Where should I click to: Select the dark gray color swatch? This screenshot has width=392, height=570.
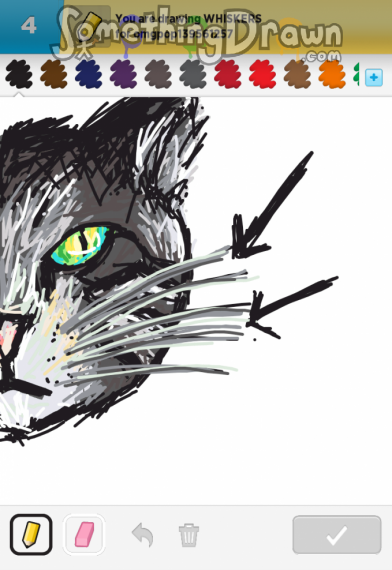[193, 74]
